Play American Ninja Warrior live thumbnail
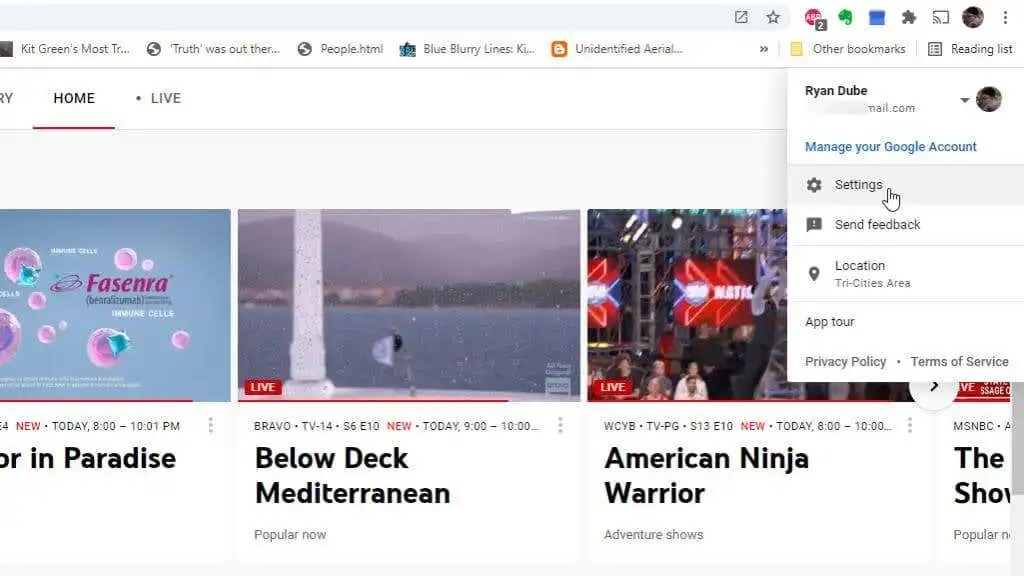 tap(687, 305)
